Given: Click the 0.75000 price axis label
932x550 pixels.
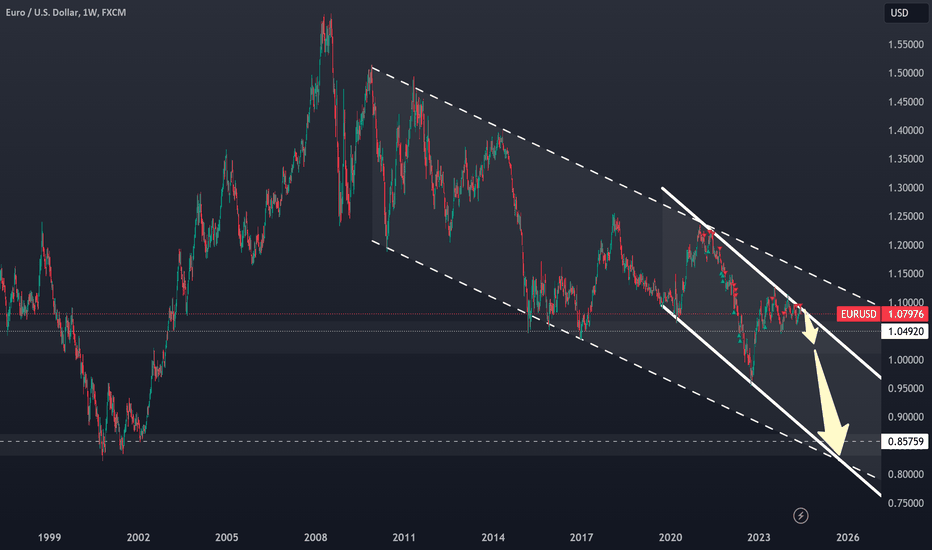Looking at the screenshot, I should [906, 503].
